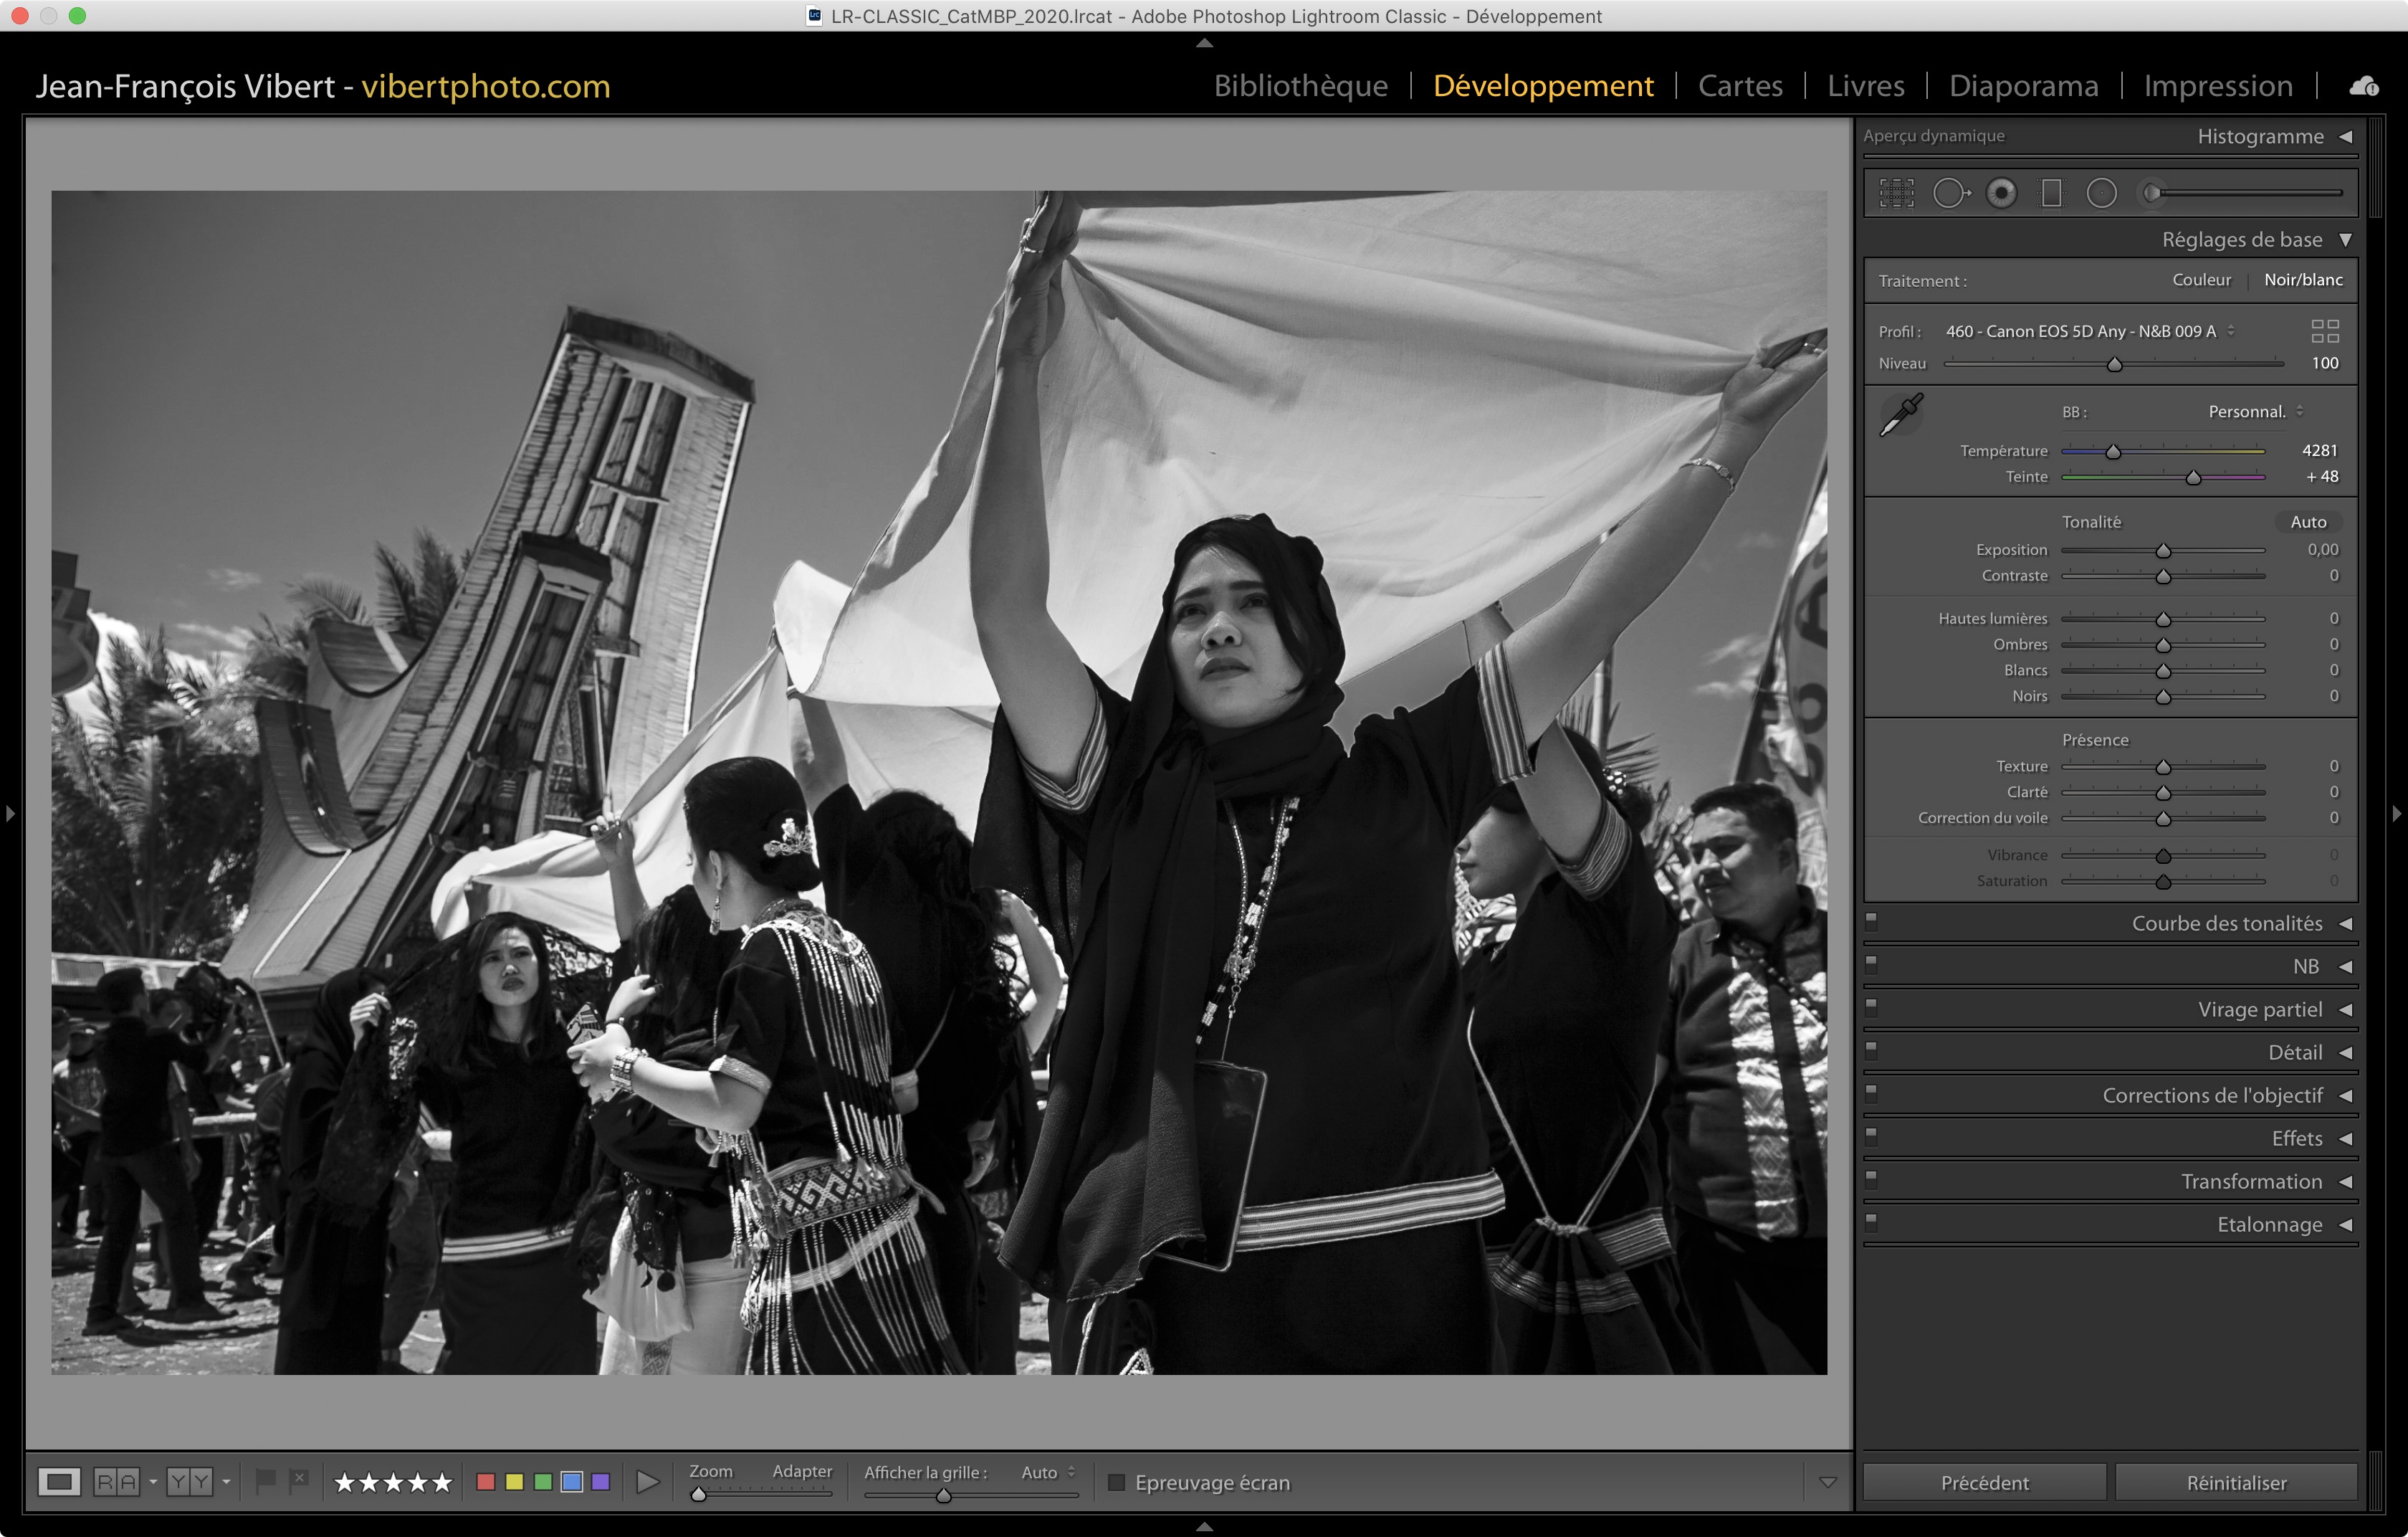Select the Crop Overlay tool

tap(1896, 193)
